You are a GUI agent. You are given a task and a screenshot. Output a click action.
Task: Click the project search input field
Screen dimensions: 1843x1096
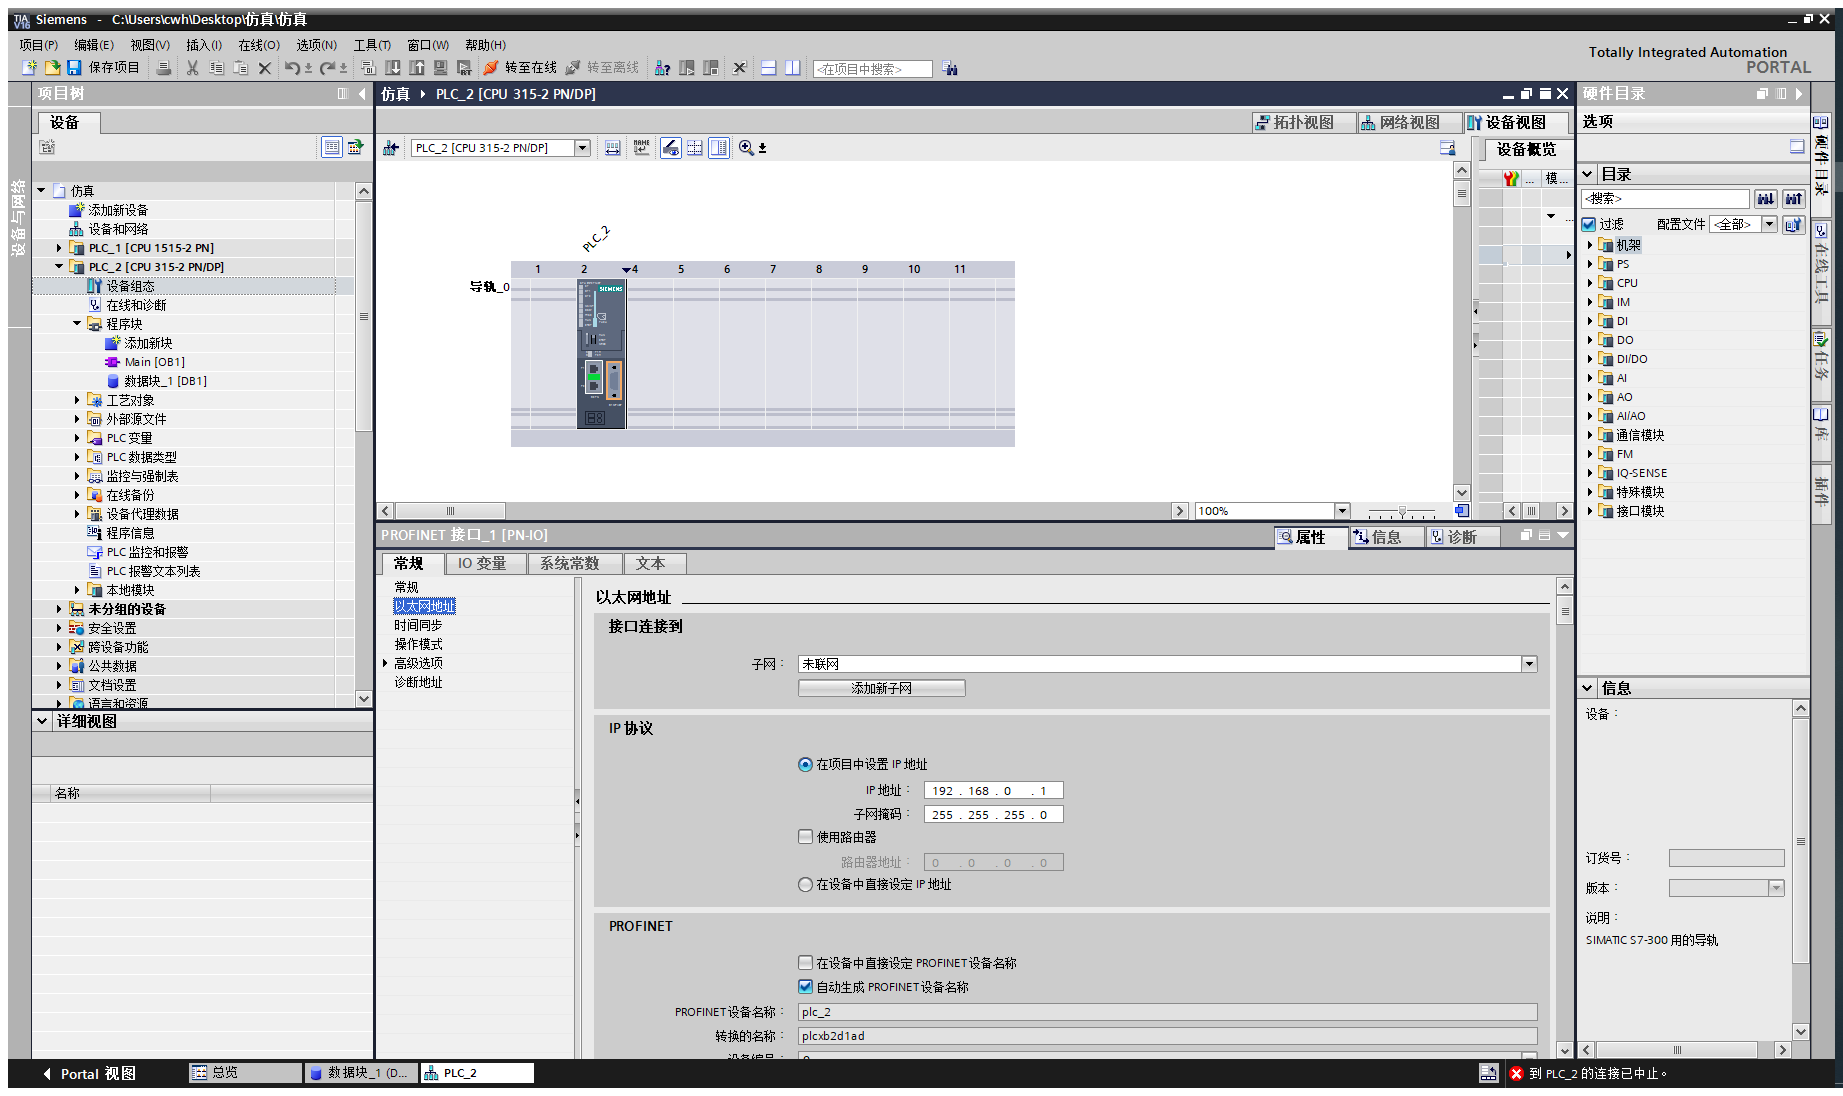[x=872, y=69]
